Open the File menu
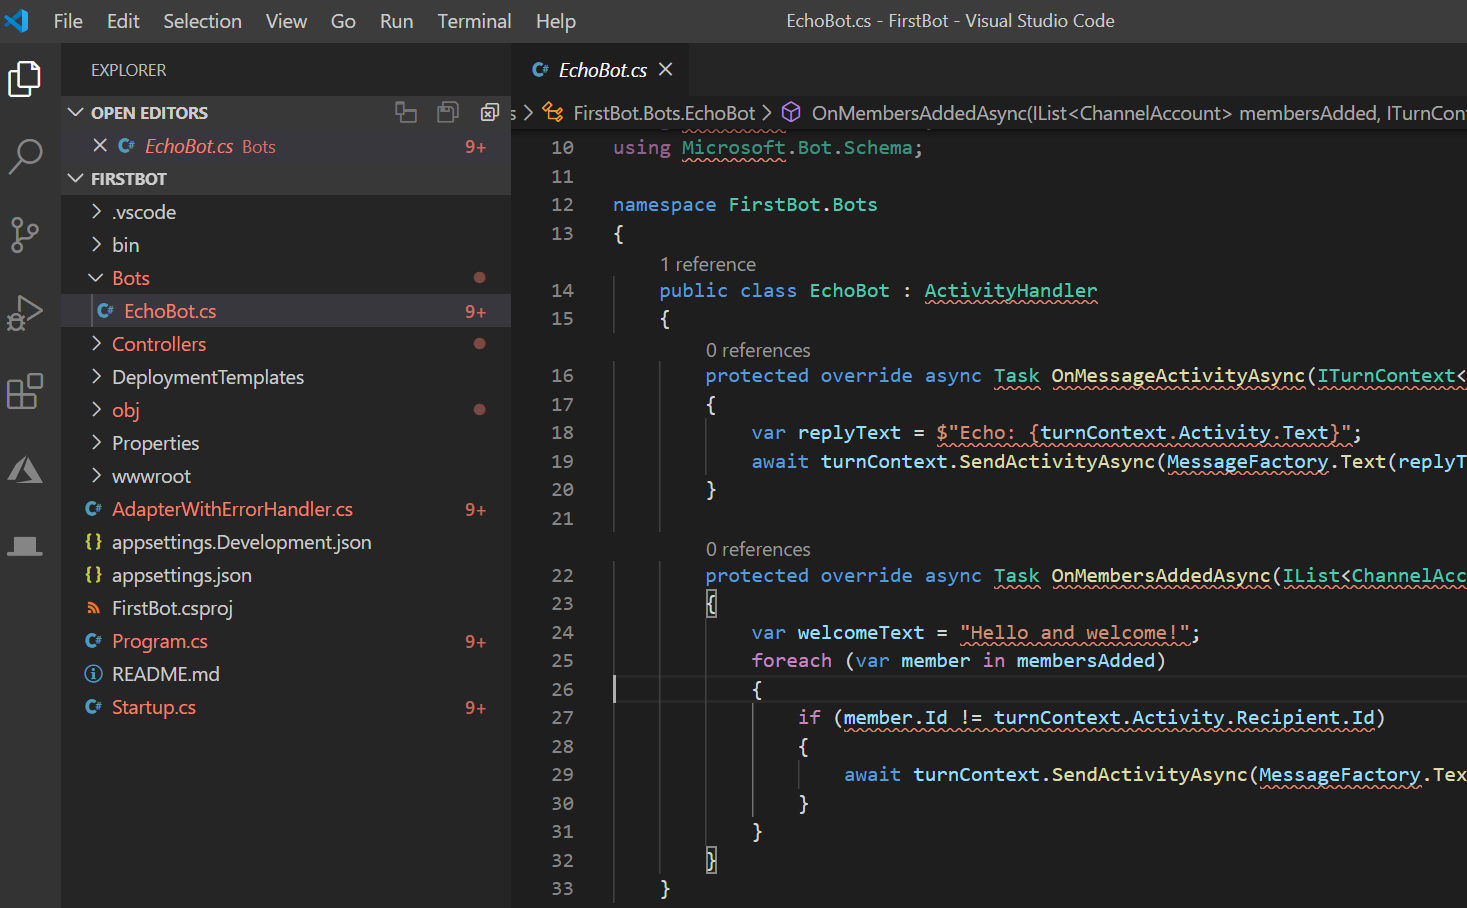1467x908 pixels. pos(68,21)
